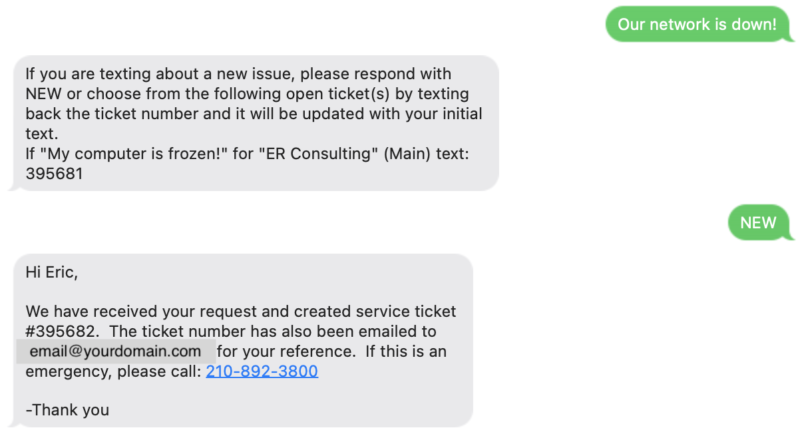This screenshot has width=800, height=446.
Task: Click the email@yourdomain.com address box
Action: pyautogui.click(x=116, y=351)
